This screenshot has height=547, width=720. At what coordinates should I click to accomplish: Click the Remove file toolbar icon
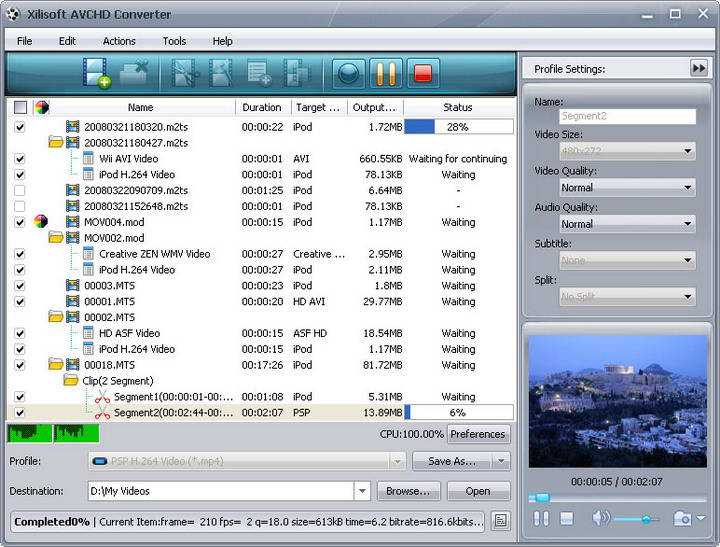134,74
